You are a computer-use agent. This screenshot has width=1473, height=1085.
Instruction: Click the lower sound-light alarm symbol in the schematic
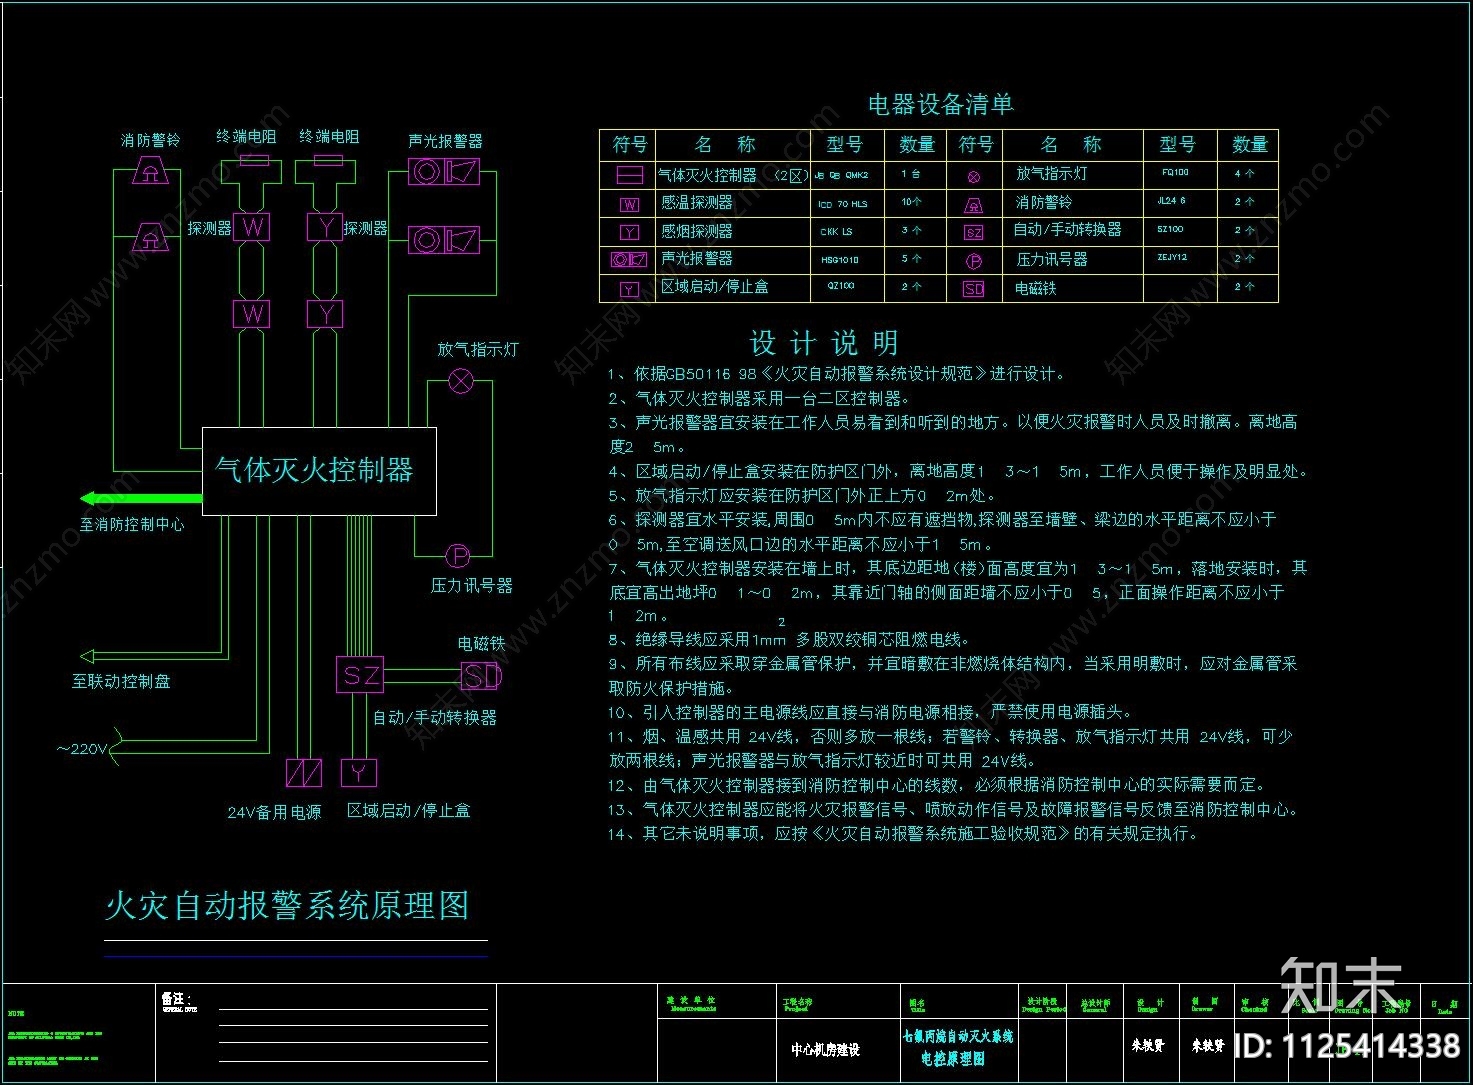click(445, 240)
